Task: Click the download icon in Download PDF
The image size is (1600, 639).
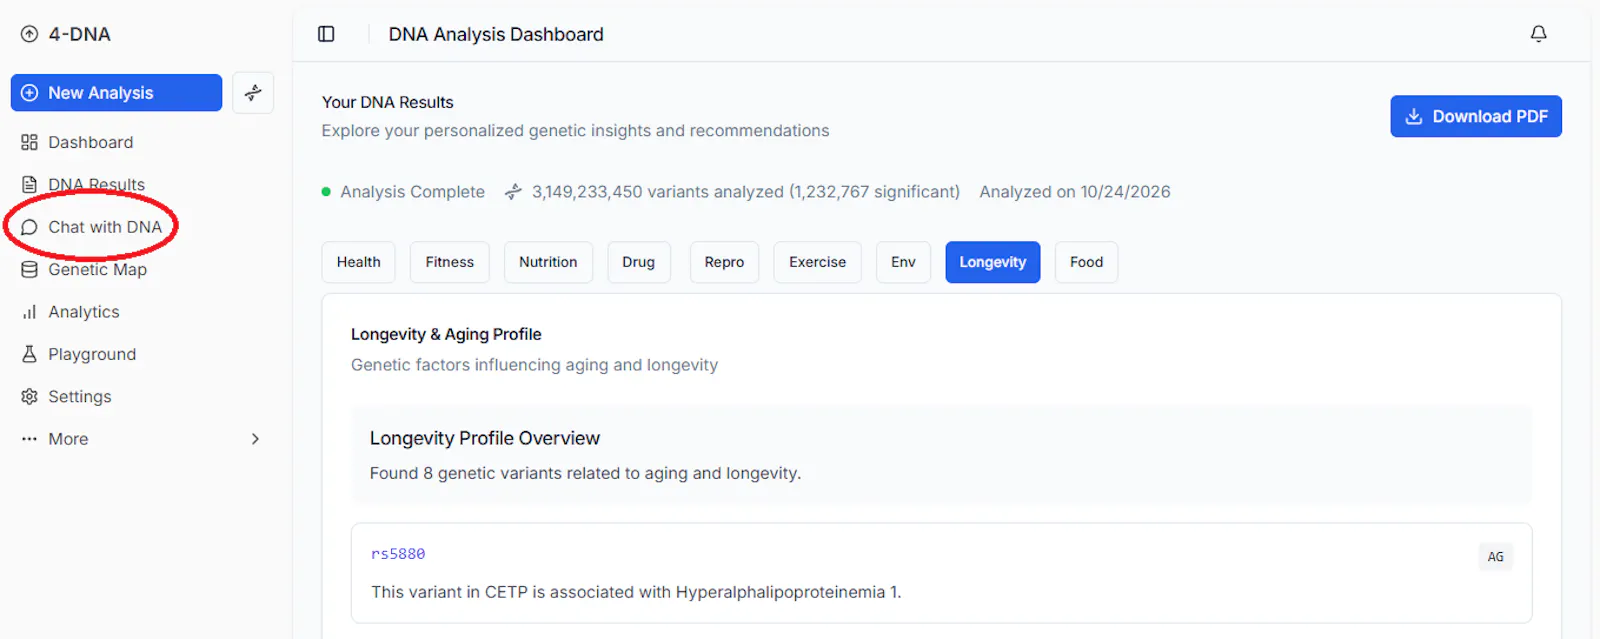Action: [1414, 116]
